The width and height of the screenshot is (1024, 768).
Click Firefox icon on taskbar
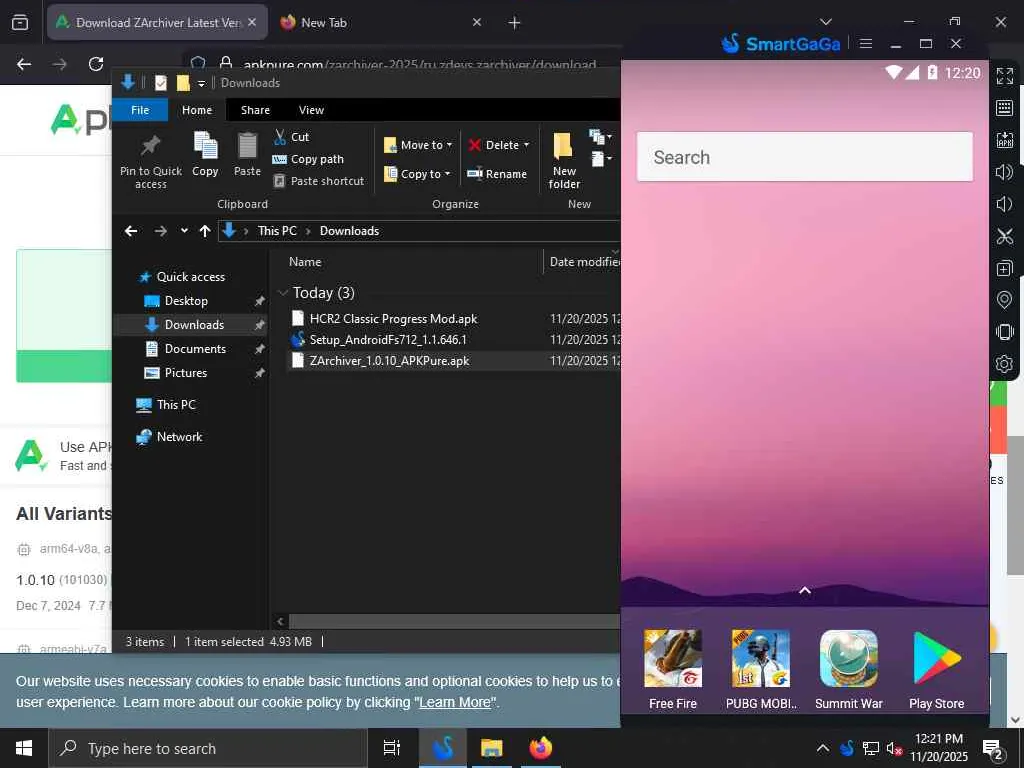[x=541, y=748]
